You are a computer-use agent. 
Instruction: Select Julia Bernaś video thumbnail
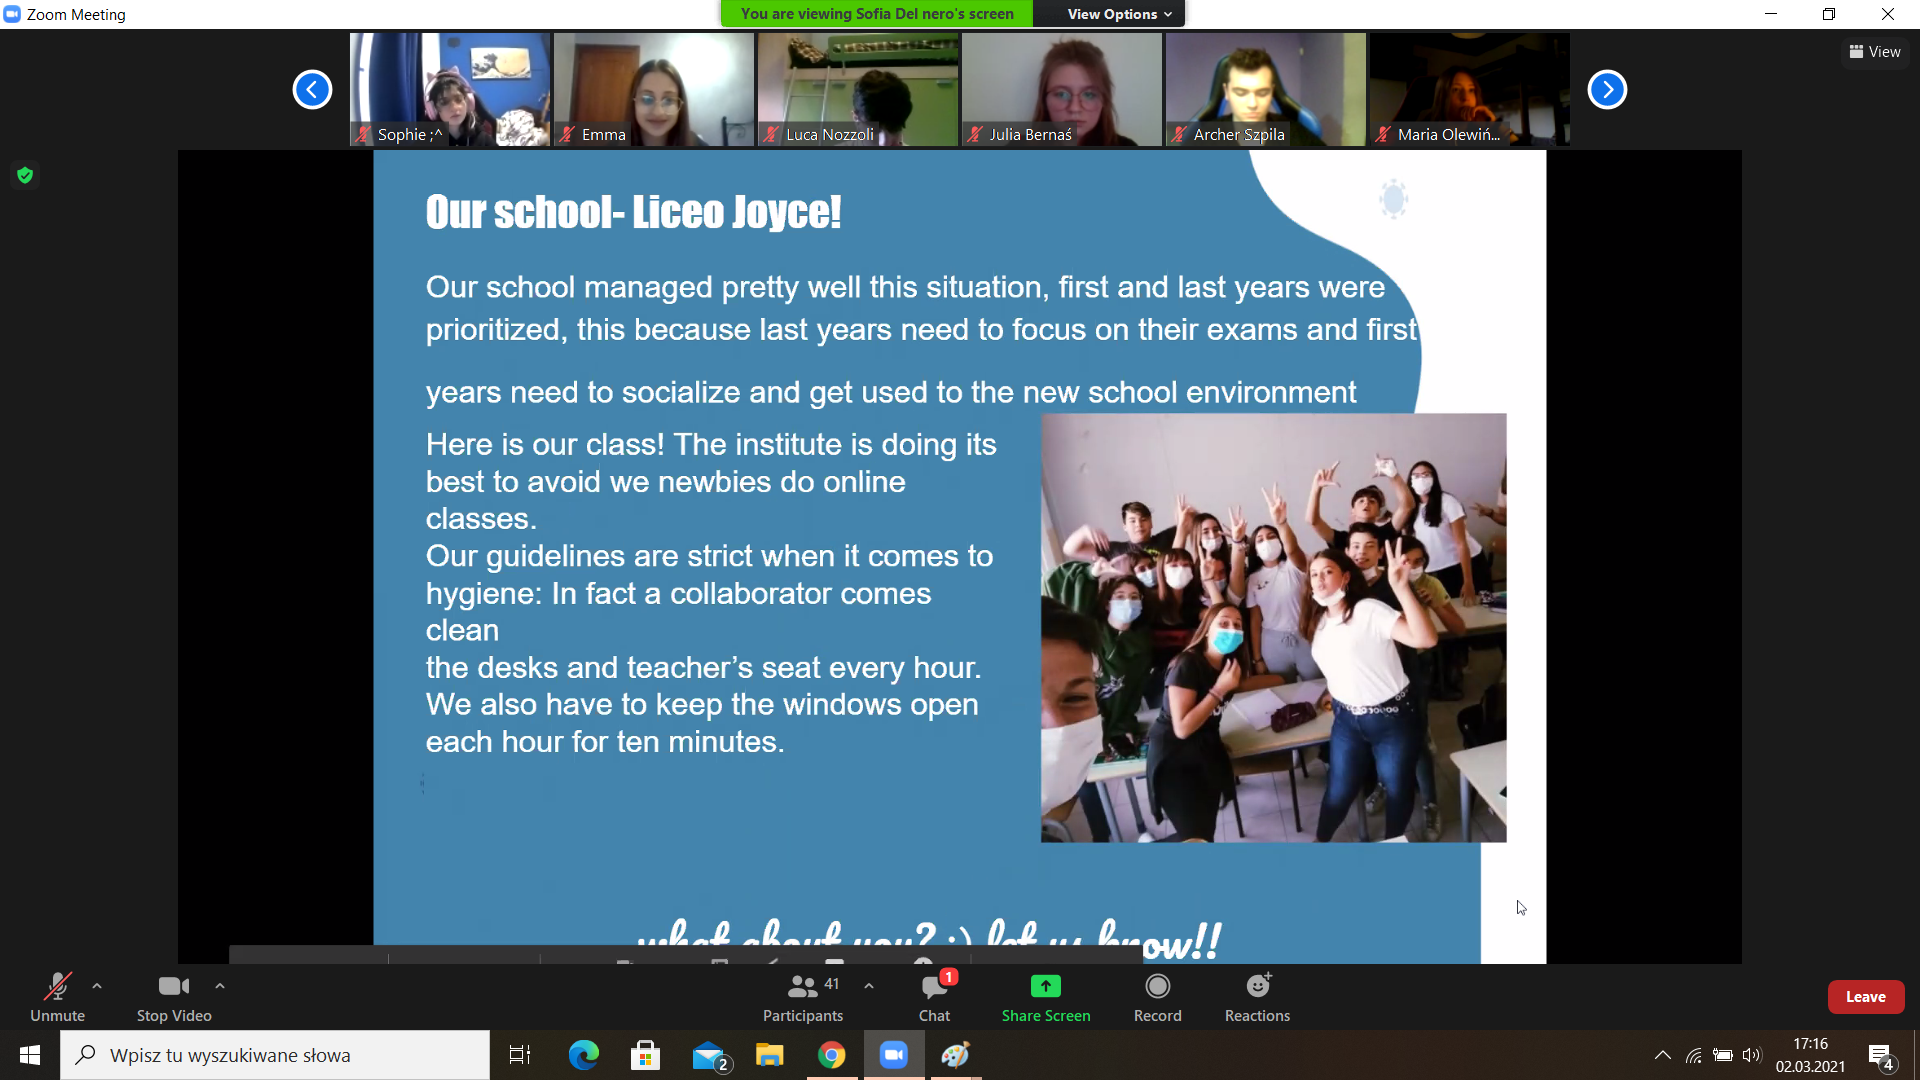click(1062, 90)
